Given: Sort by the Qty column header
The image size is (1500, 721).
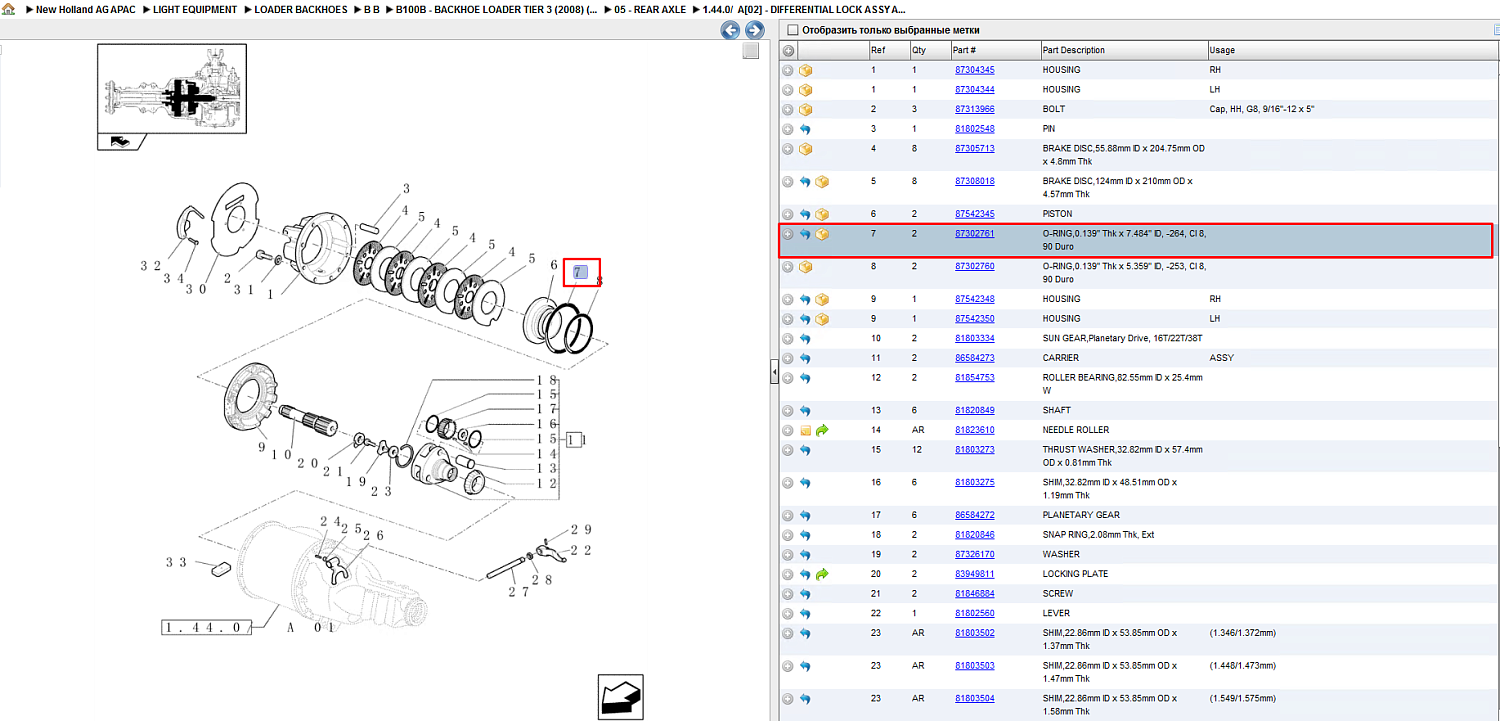Looking at the screenshot, I should (x=928, y=50).
